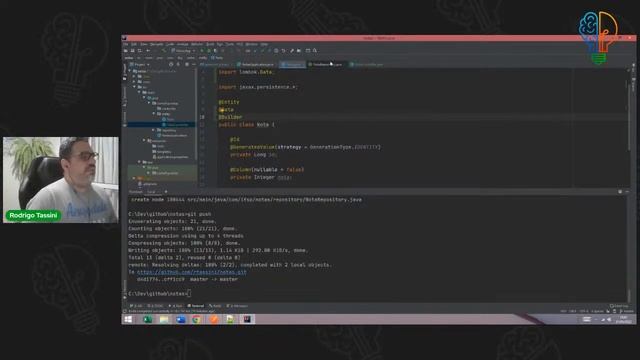Collapse the resources folder arrow
Image resolution: width=640 pixels, height=360 pixels.
point(144,141)
